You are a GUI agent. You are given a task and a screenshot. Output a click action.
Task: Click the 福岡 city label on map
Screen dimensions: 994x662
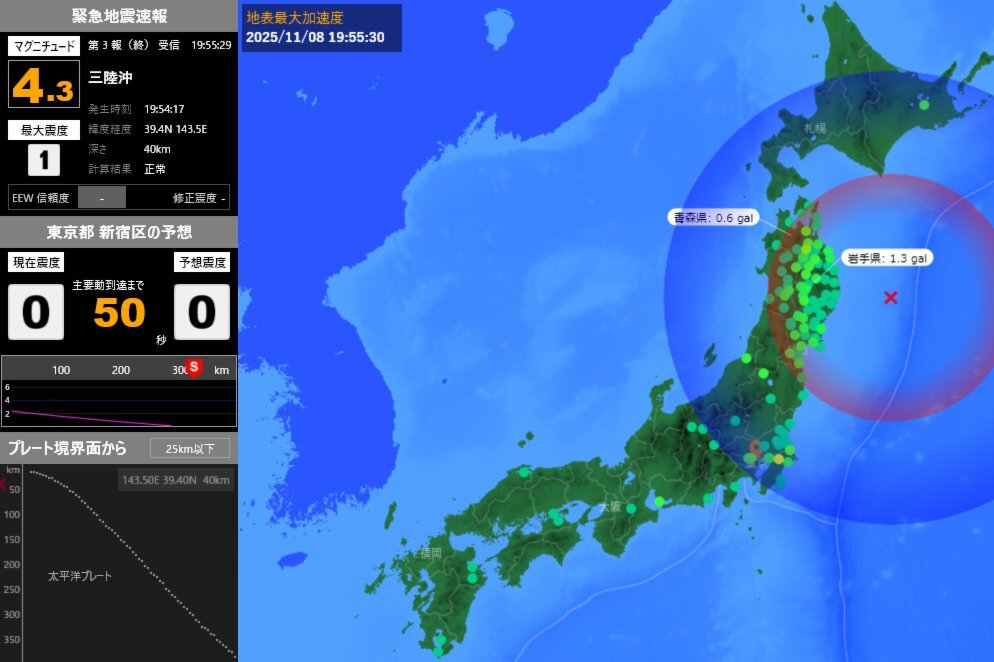(430, 553)
